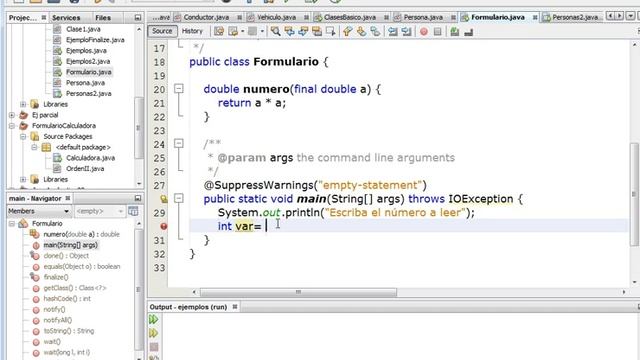640x360 pixels.
Task: Click the Stop Macro Recording icon
Action: coord(438,31)
